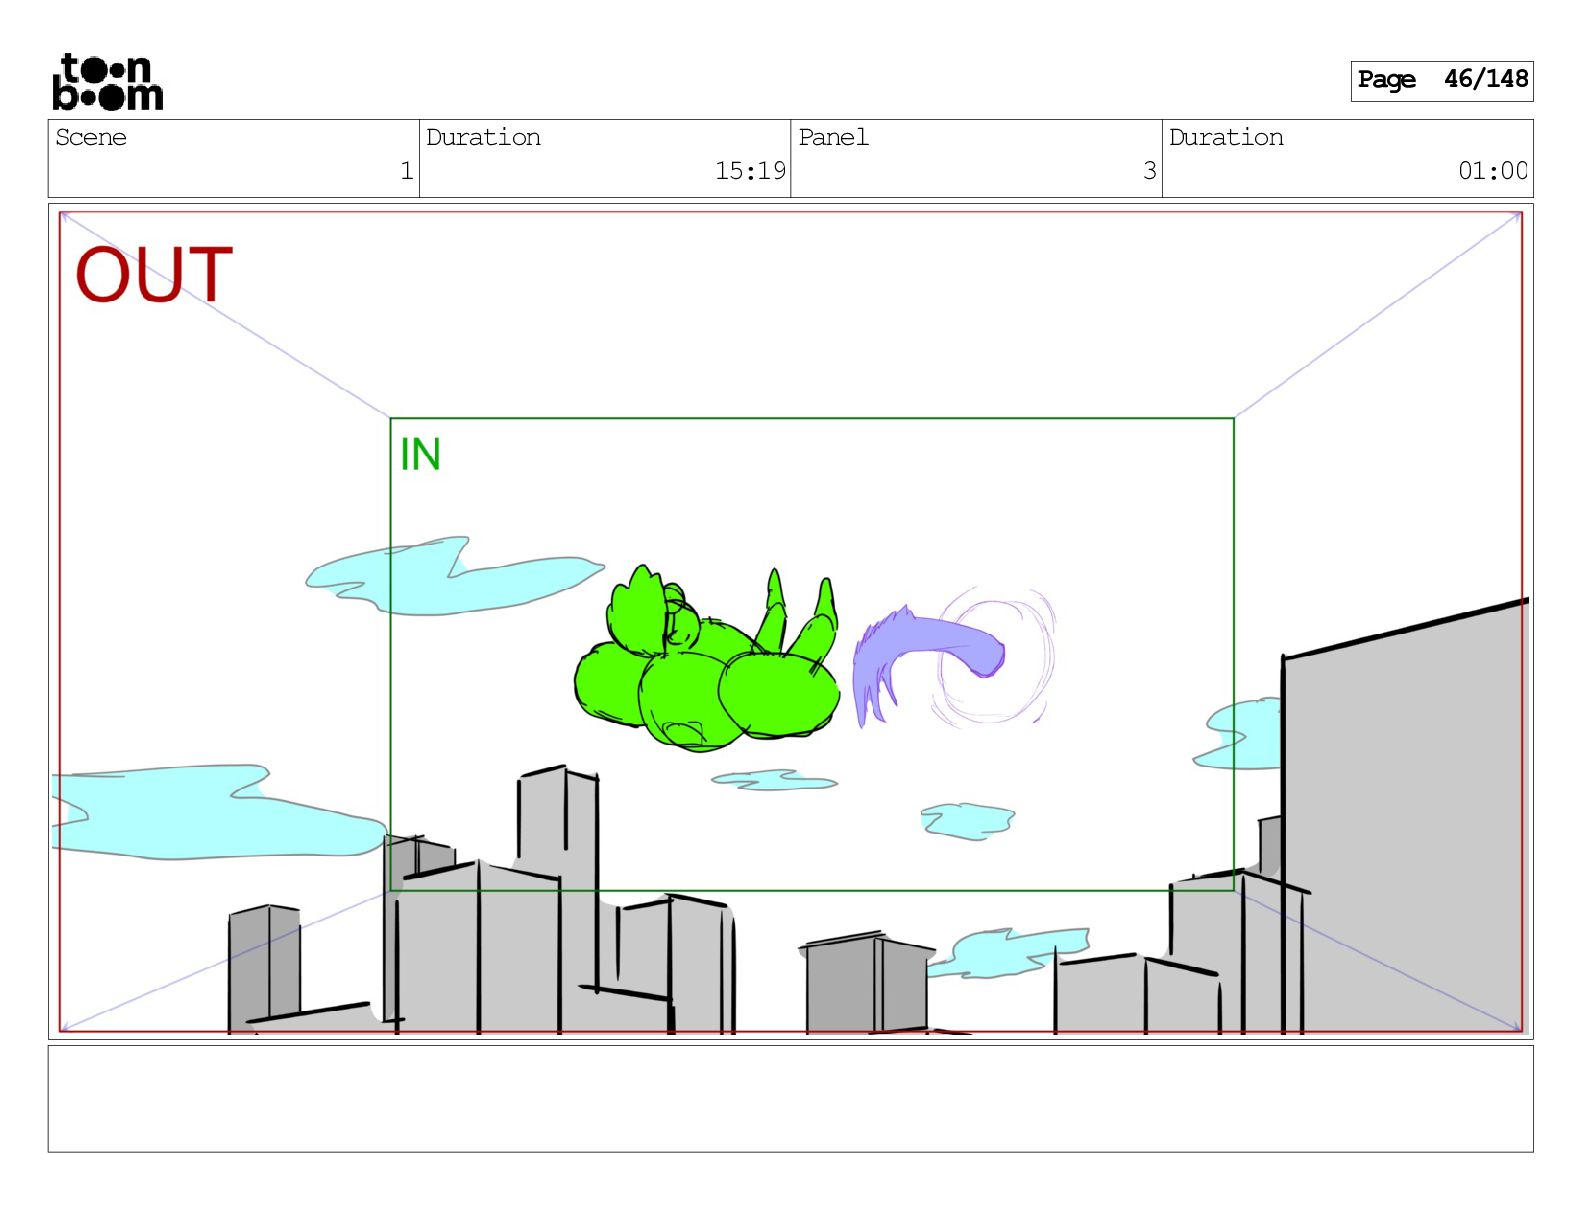Click the Scene label
Viewport: 1584px width, 1224px height.
(91, 137)
